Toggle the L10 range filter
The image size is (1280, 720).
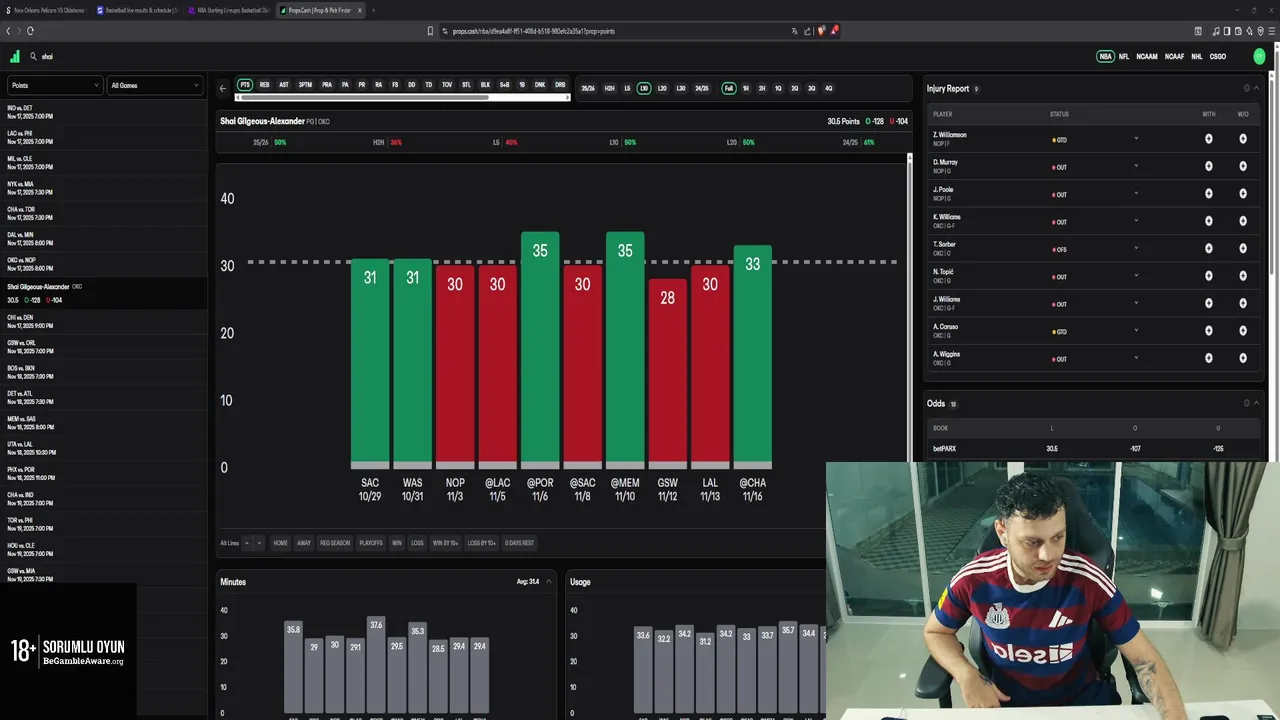click(x=644, y=88)
